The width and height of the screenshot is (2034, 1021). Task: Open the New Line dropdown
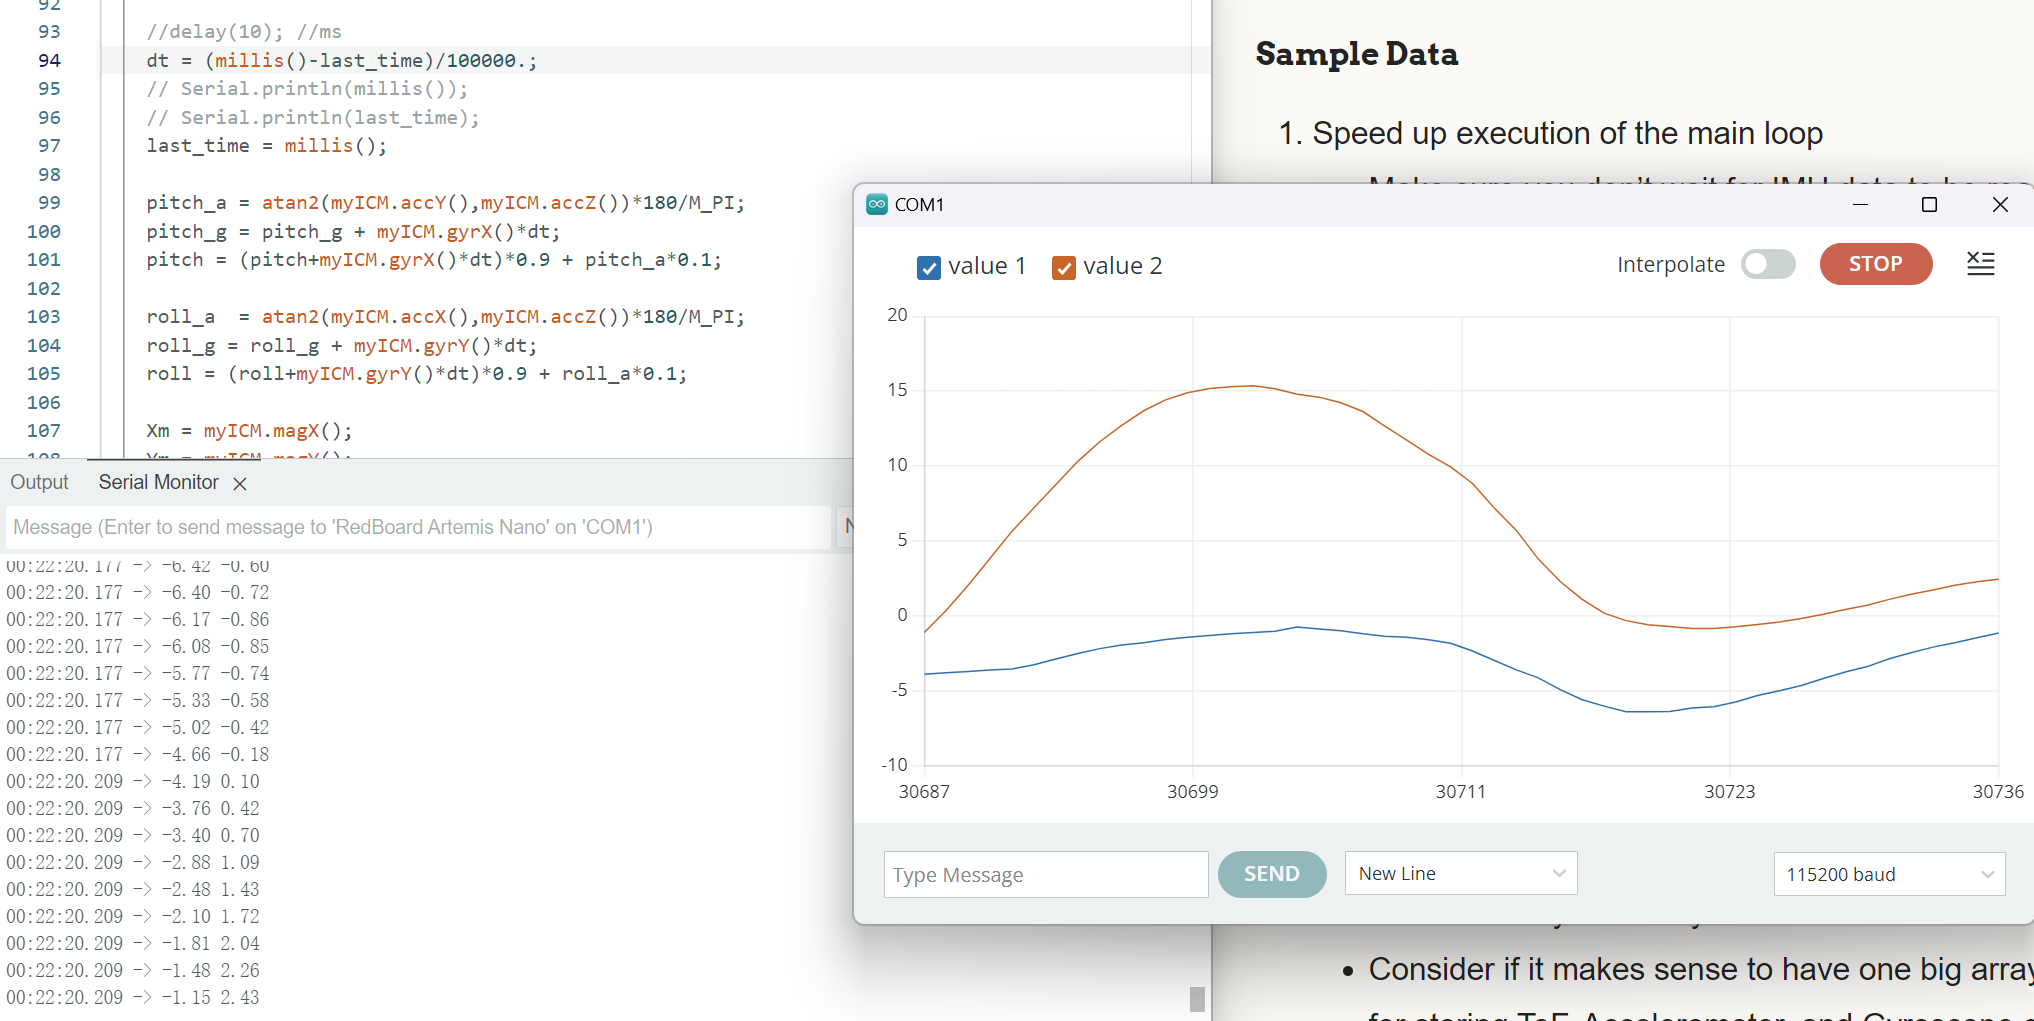coord(1460,873)
